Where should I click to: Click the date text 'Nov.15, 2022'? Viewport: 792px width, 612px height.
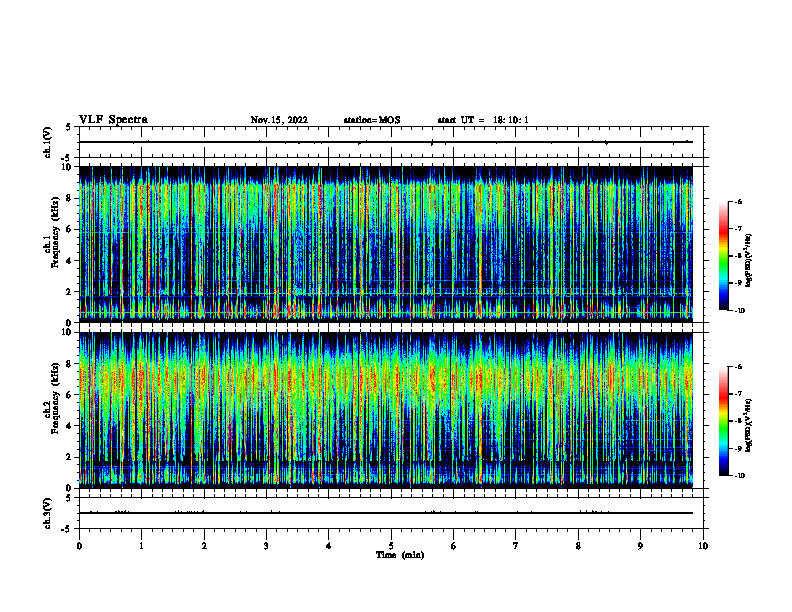point(279,120)
